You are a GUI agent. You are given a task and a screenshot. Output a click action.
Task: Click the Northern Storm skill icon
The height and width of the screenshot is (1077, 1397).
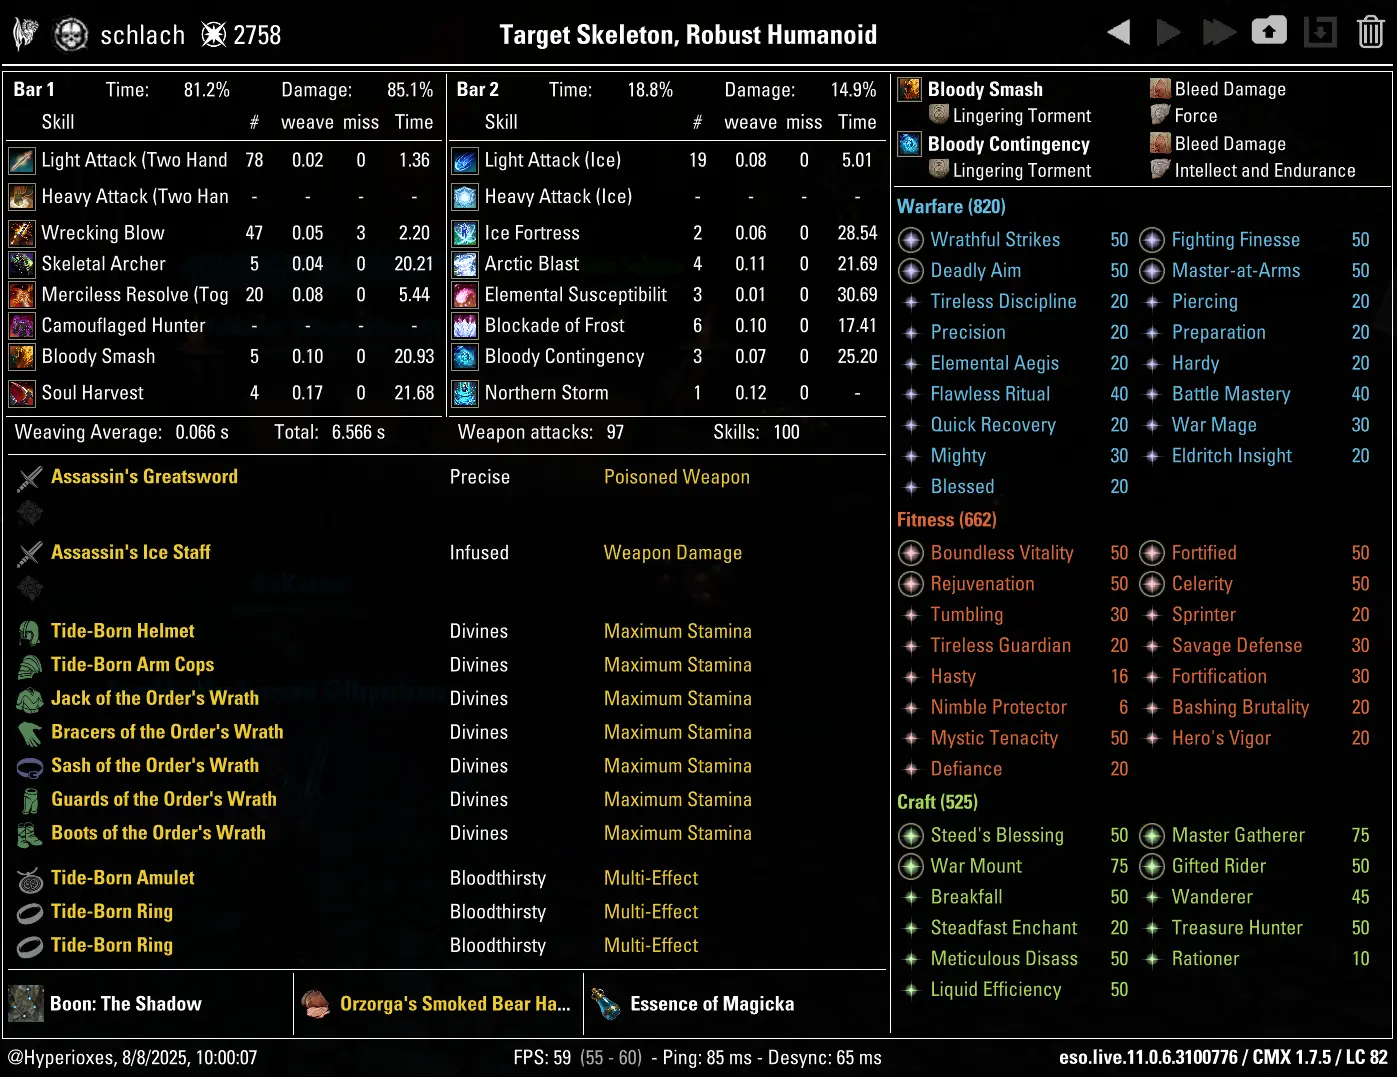[465, 394]
